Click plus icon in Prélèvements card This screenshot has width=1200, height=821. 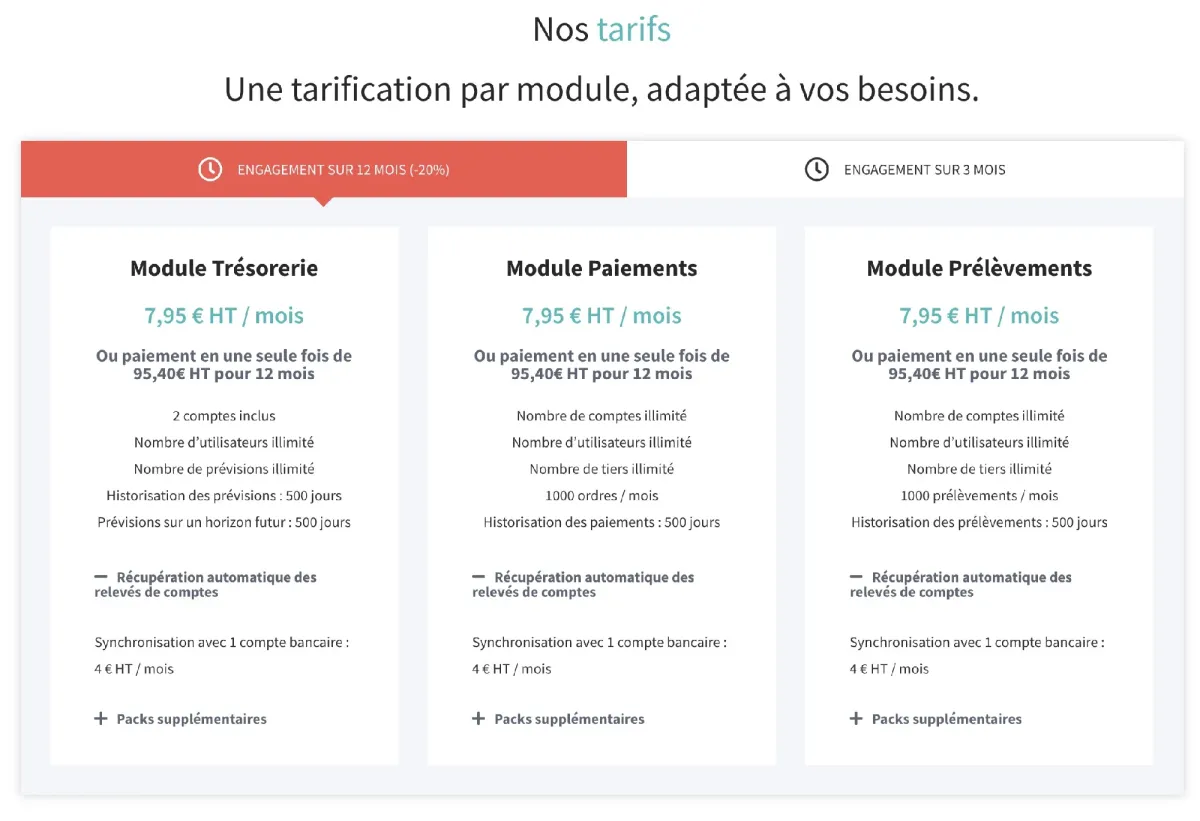point(856,719)
